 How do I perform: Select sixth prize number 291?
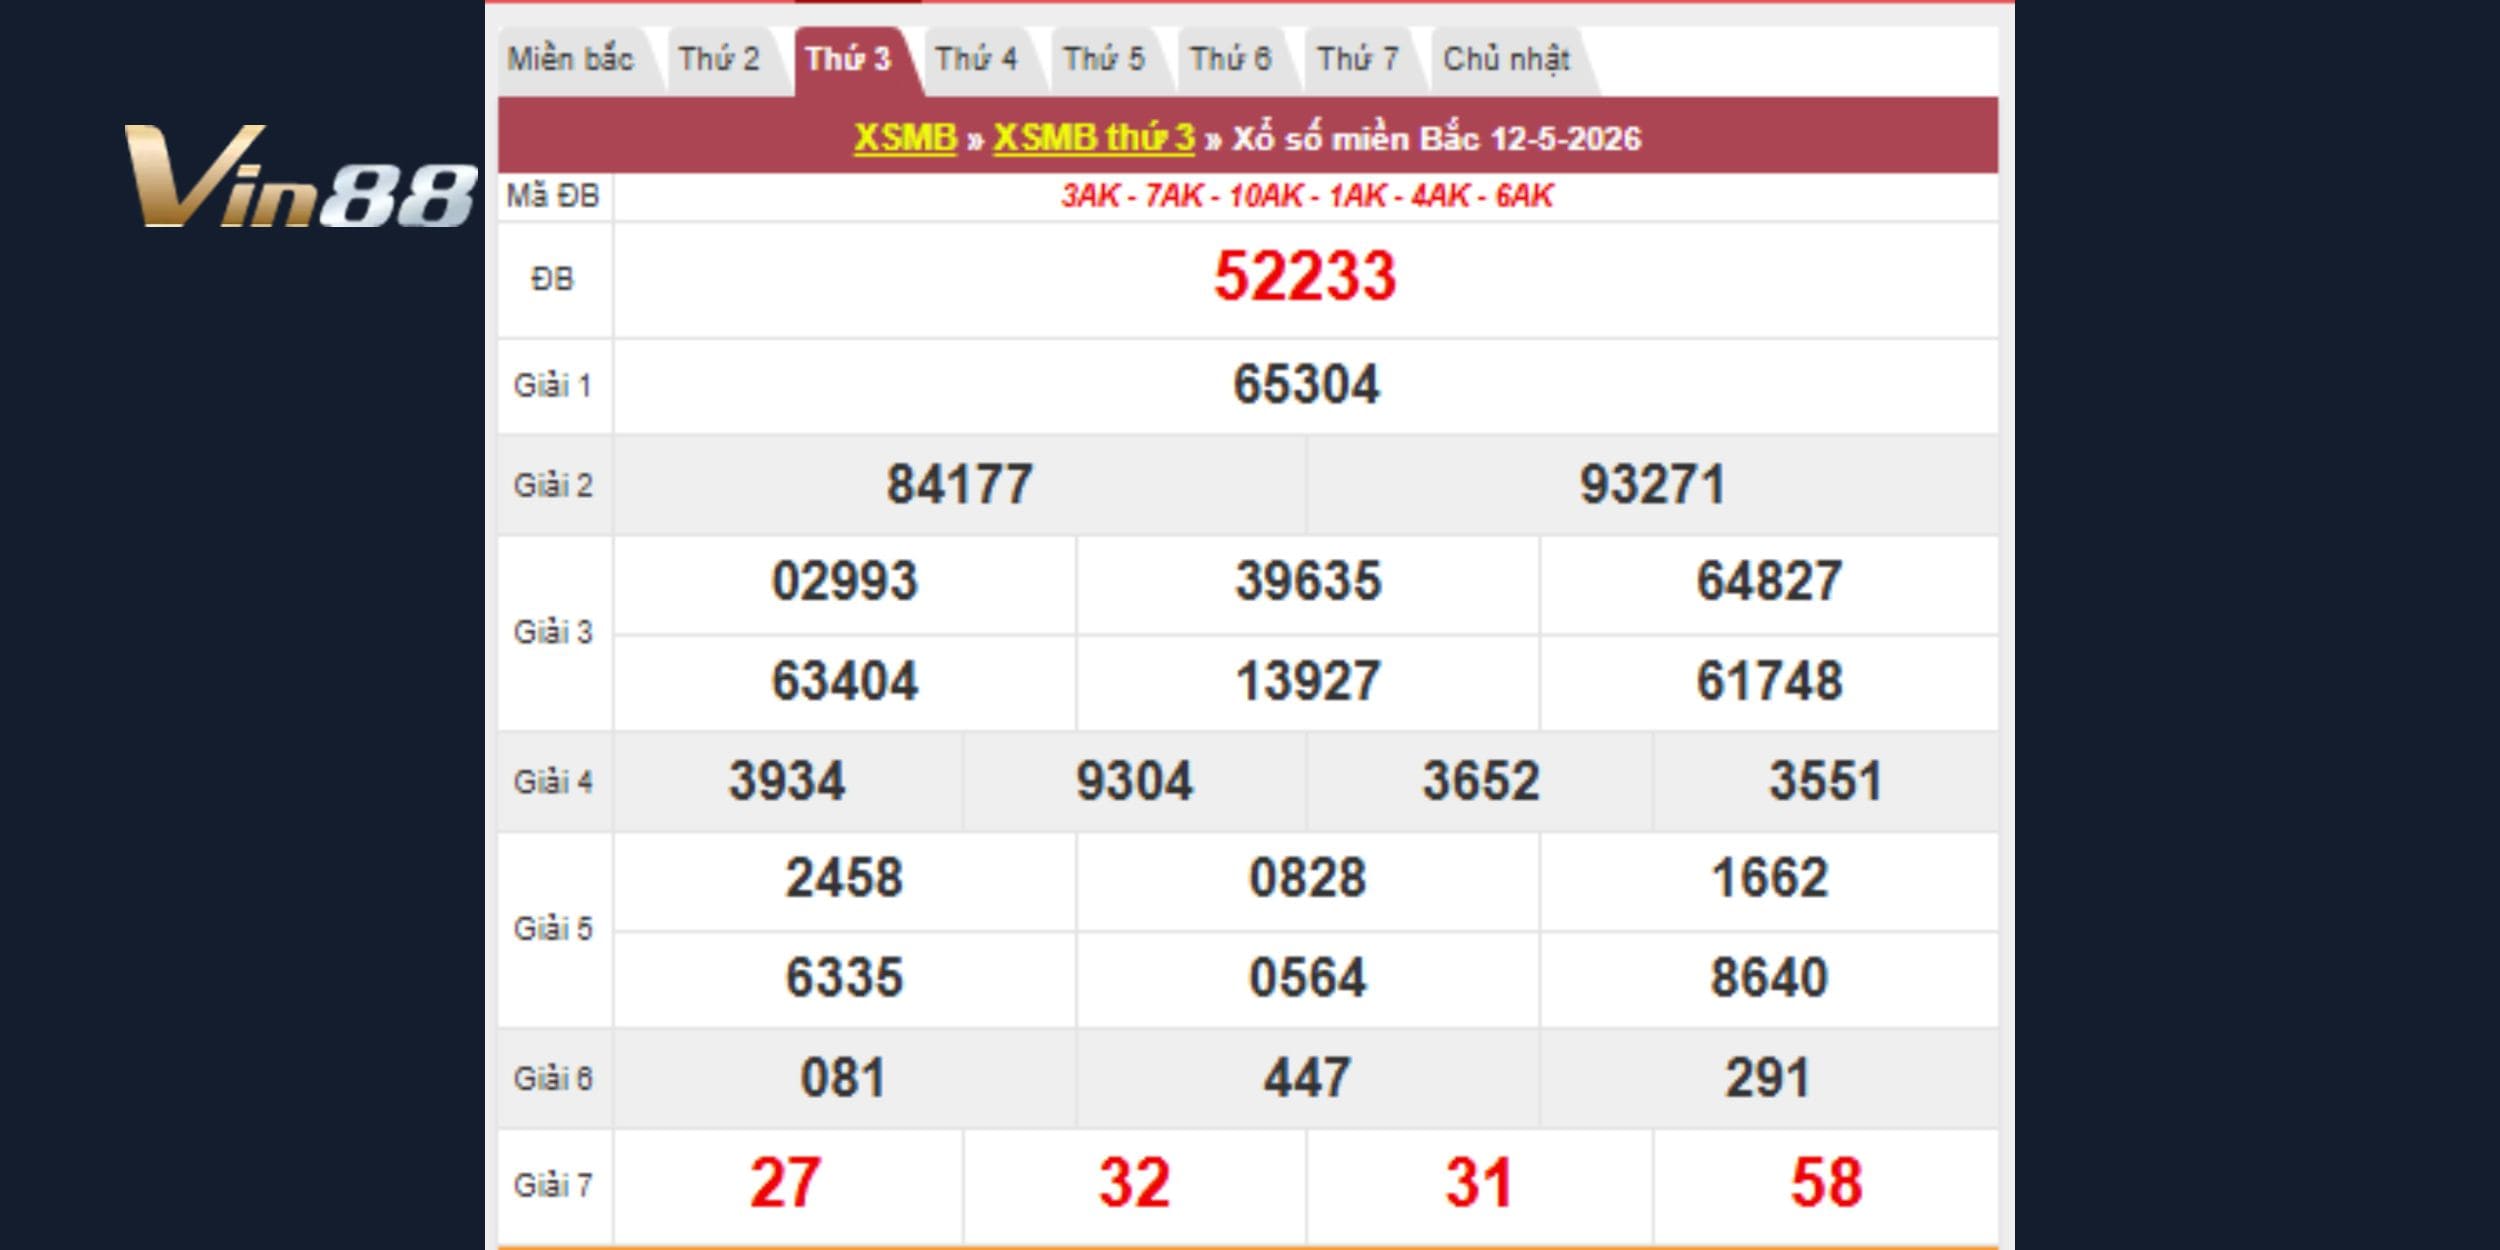click(1768, 1079)
